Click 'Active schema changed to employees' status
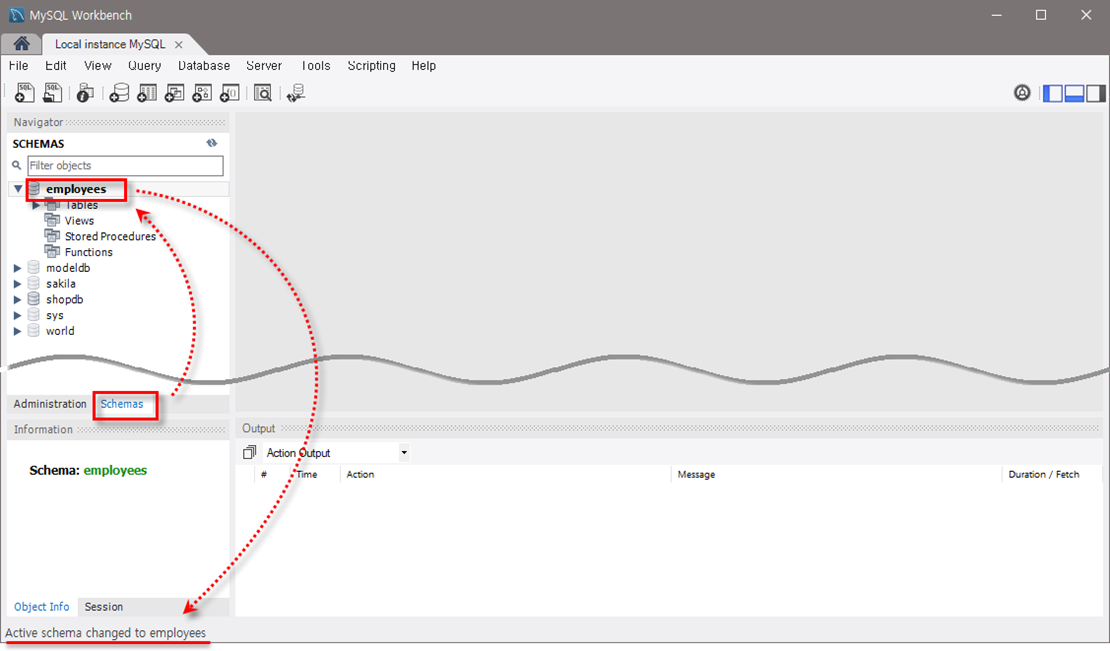The height and width of the screenshot is (651, 1110). (105, 633)
